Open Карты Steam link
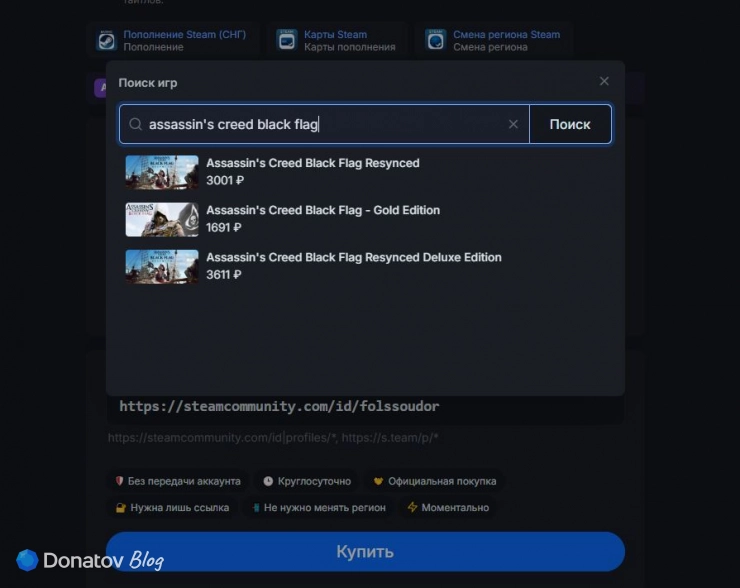Screen dimensions: 740x588 coord(335,34)
